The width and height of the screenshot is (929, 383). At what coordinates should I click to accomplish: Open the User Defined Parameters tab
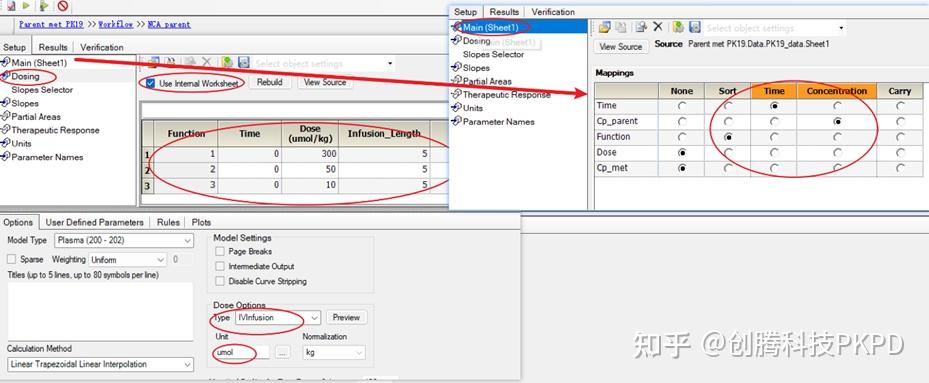[x=95, y=222]
